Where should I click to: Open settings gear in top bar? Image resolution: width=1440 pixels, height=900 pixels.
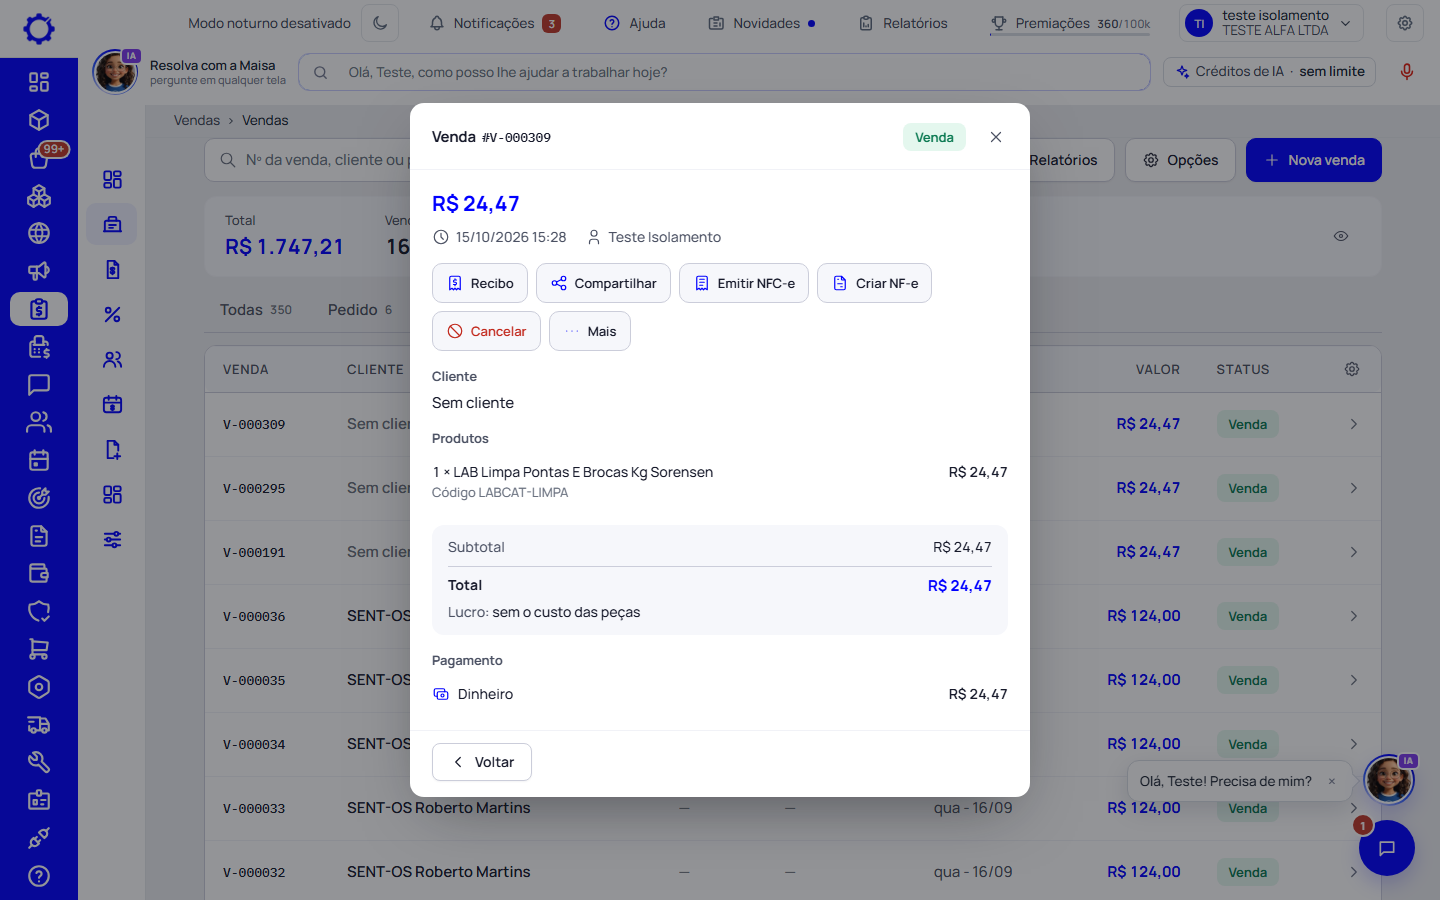coord(1405,23)
